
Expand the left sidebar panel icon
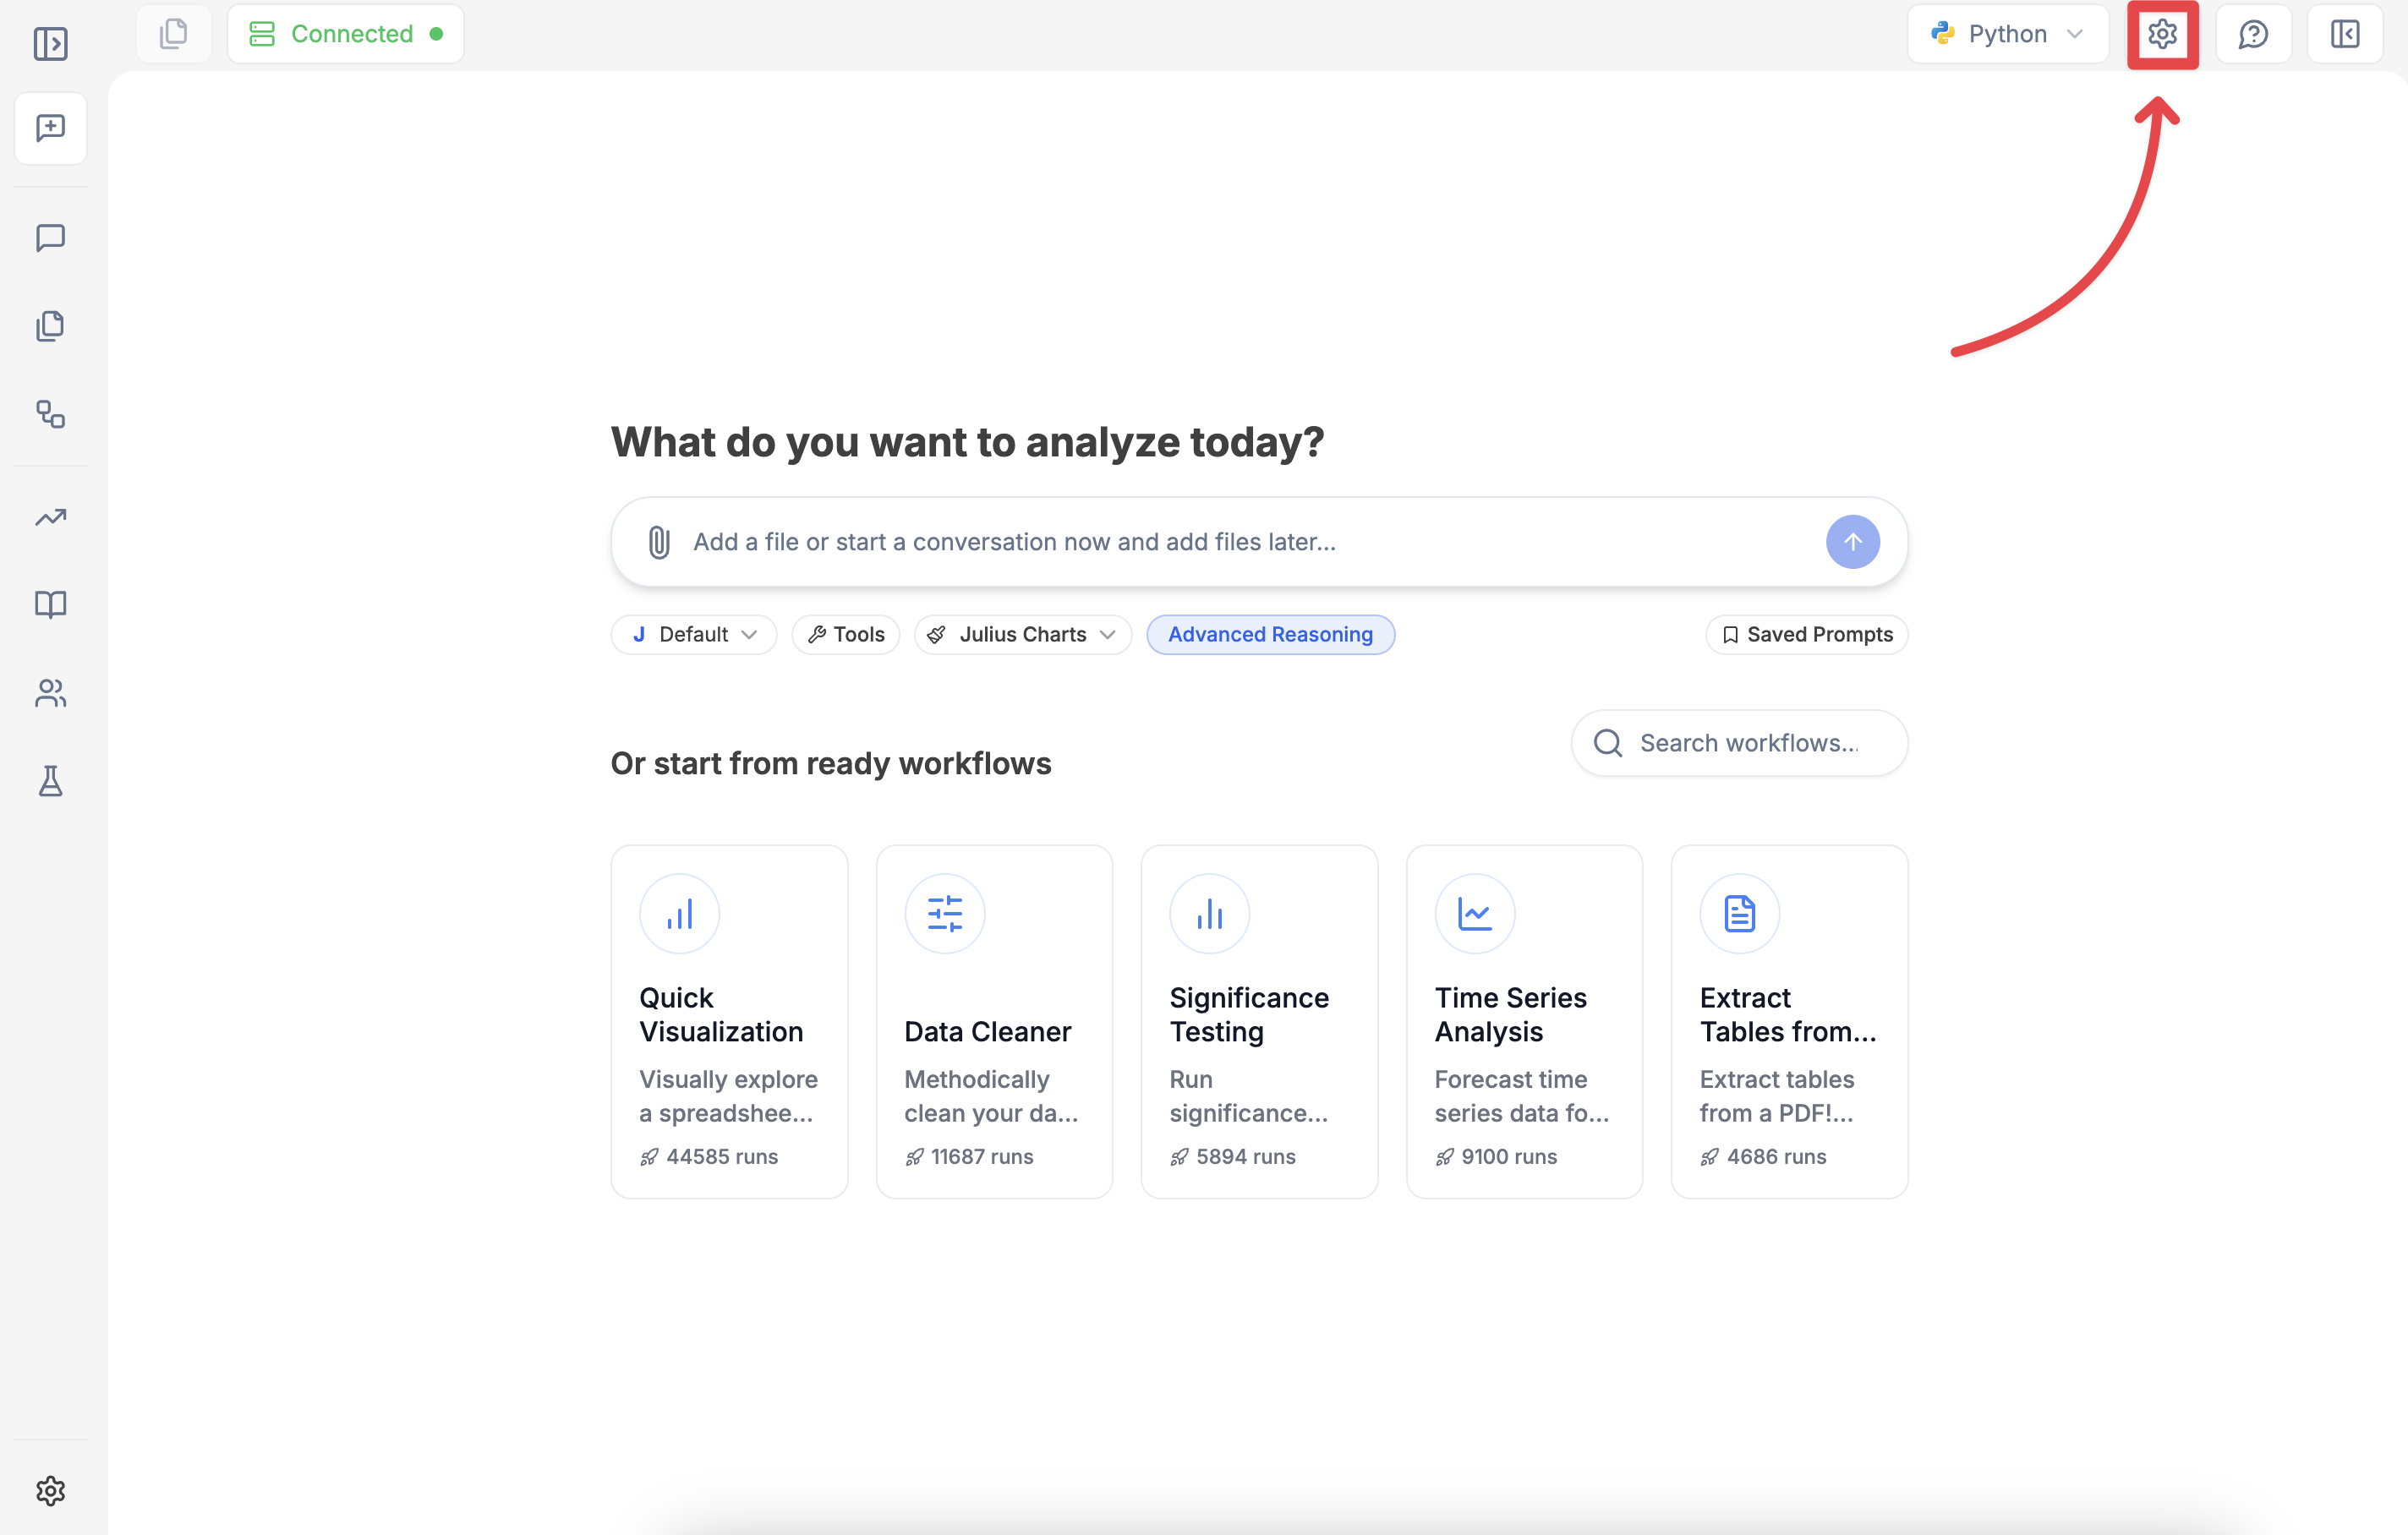(x=50, y=43)
